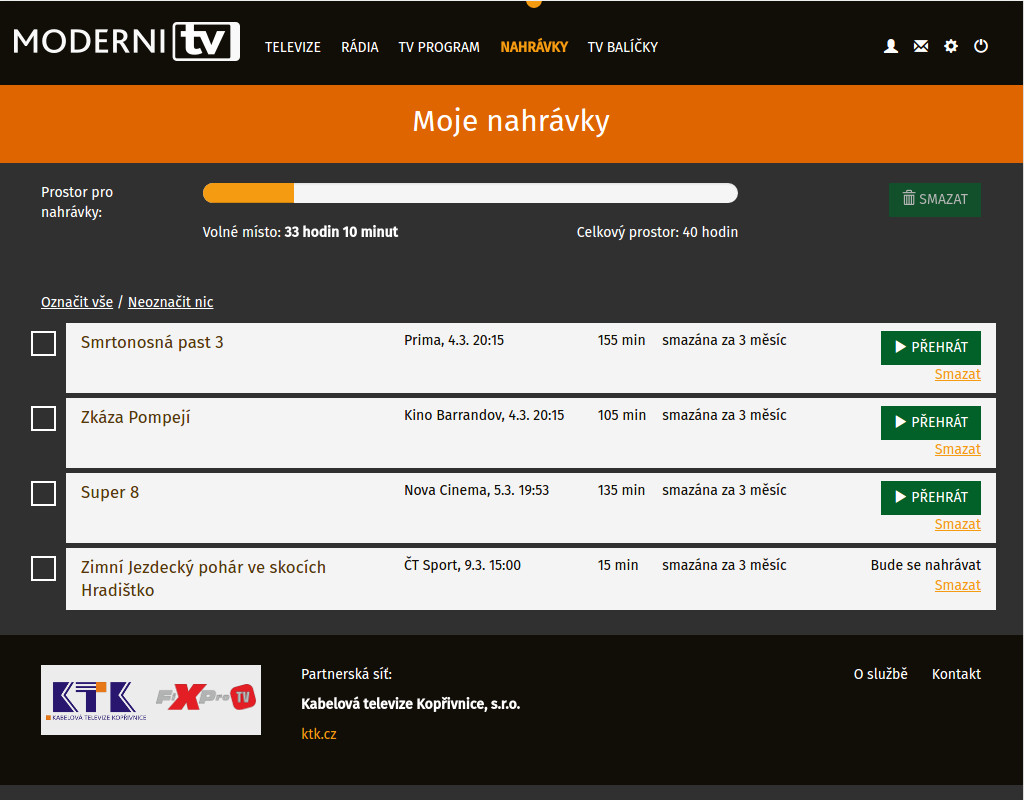
Task: Click the orange tab handle at top
Action: click(x=534, y=3)
